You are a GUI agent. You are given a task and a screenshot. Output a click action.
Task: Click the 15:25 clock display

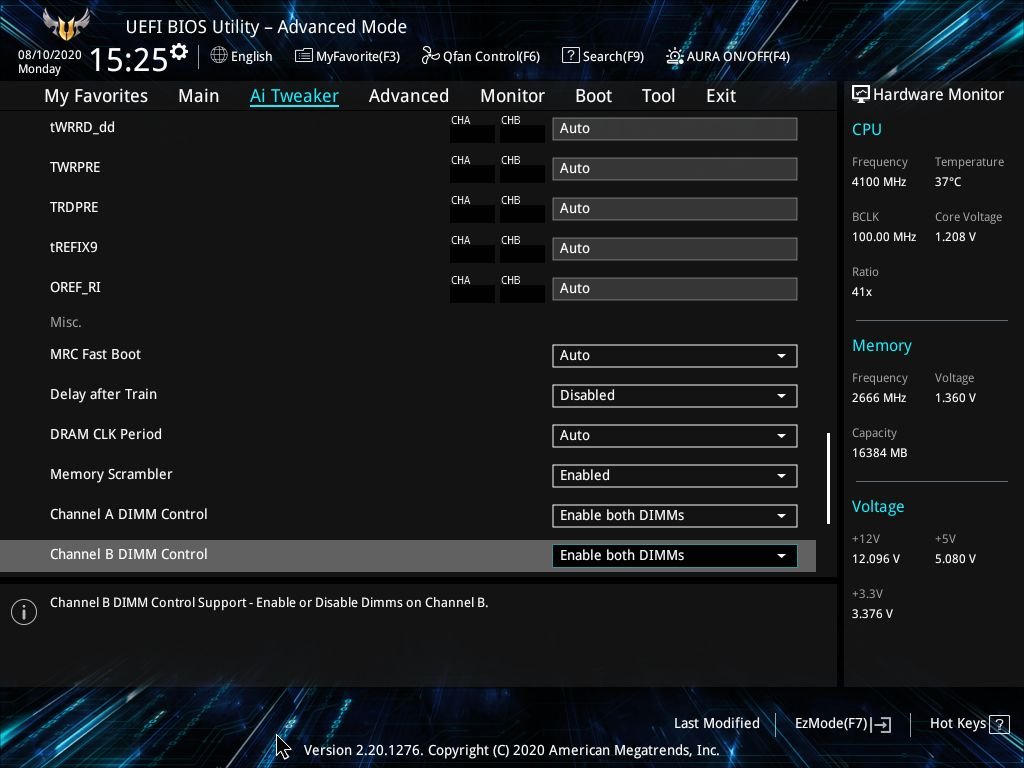pos(129,59)
